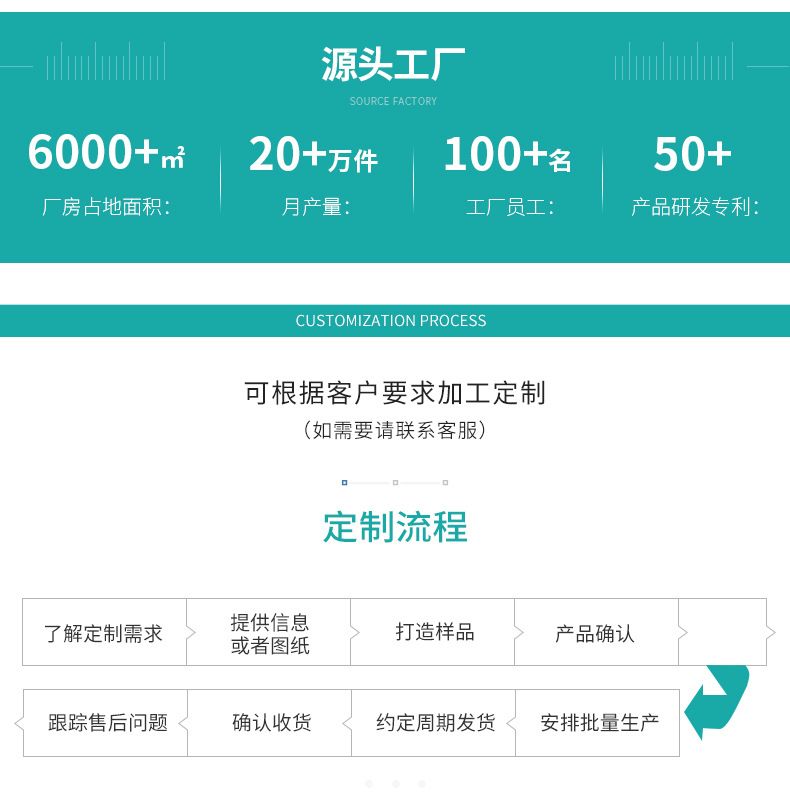The image size is (790, 804).
Task: Click the 20+万件 monthly output figure
Action: click(x=313, y=155)
